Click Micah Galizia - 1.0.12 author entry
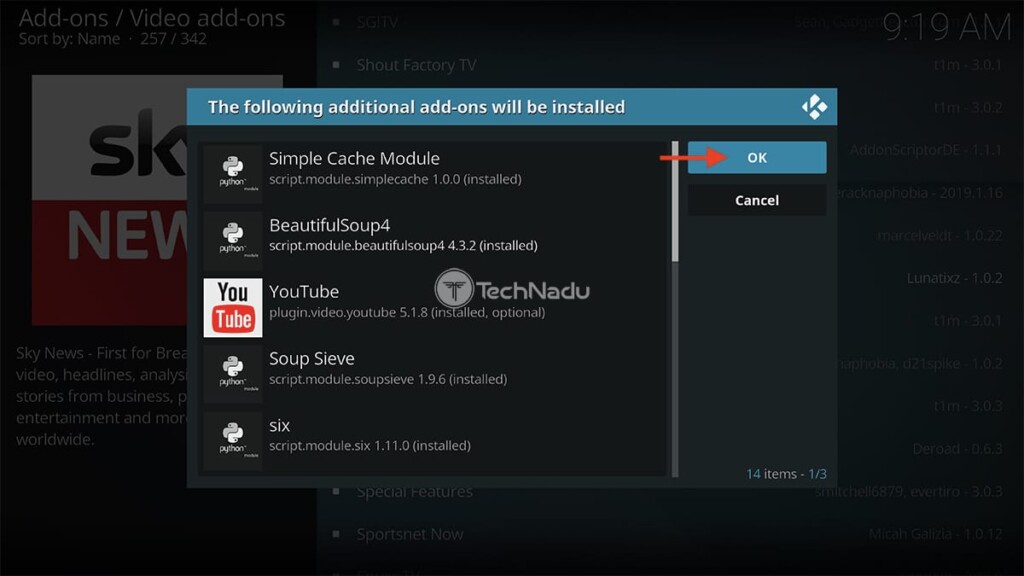Image resolution: width=1024 pixels, height=576 pixels. tap(935, 534)
